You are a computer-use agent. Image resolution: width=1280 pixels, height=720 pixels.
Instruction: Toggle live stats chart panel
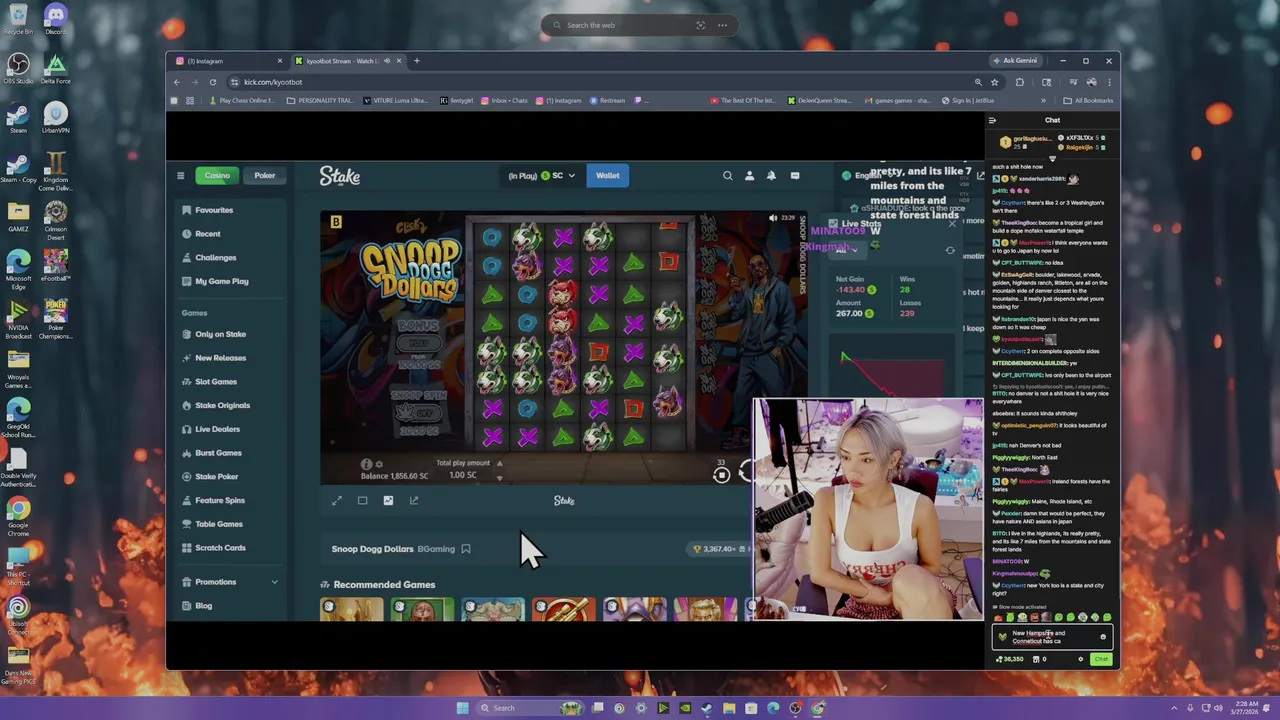coord(388,501)
